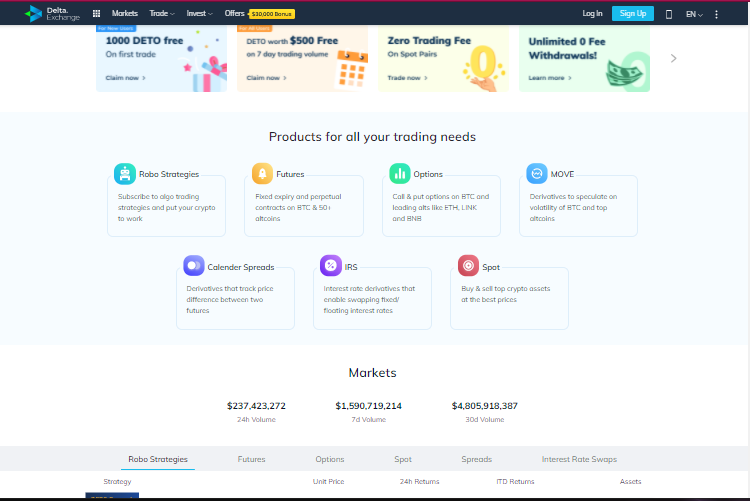Expand the Trade dropdown menu

point(162,13)
